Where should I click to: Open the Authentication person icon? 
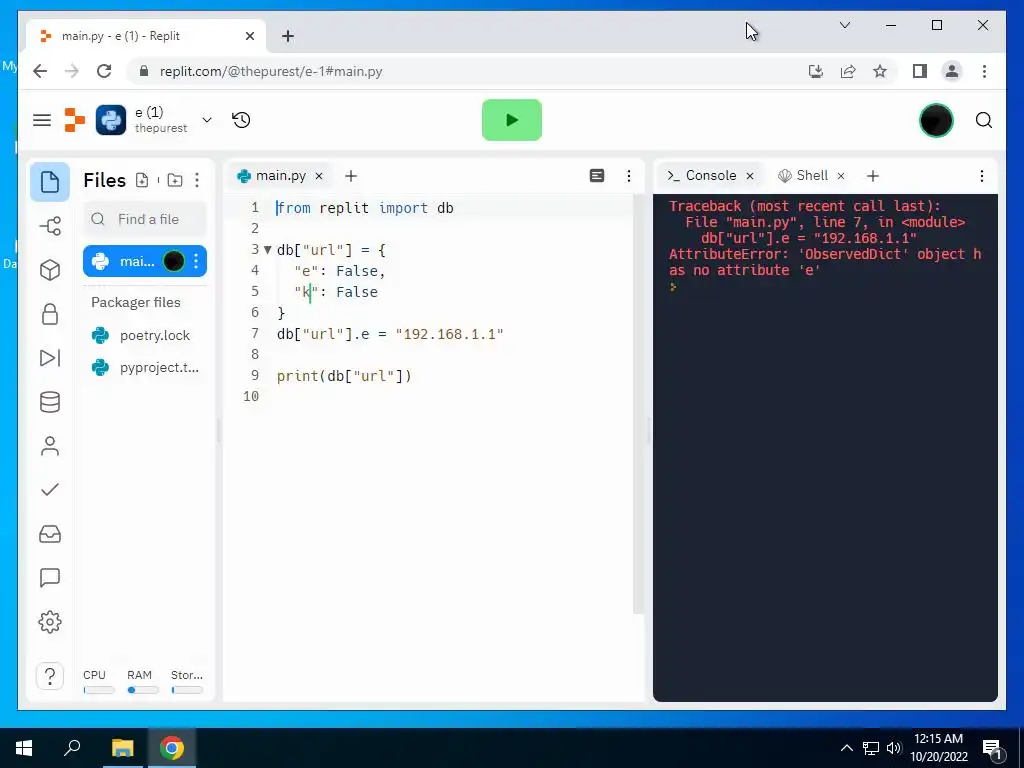[50, 446]
